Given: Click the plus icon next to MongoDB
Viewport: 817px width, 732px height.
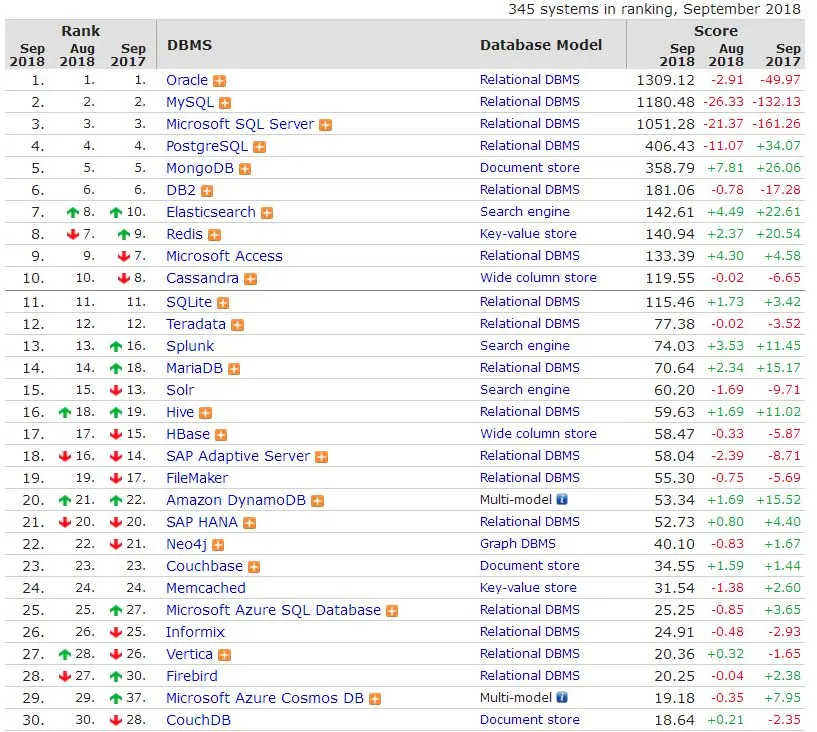Looking at the screenshot, I should 245,169.
